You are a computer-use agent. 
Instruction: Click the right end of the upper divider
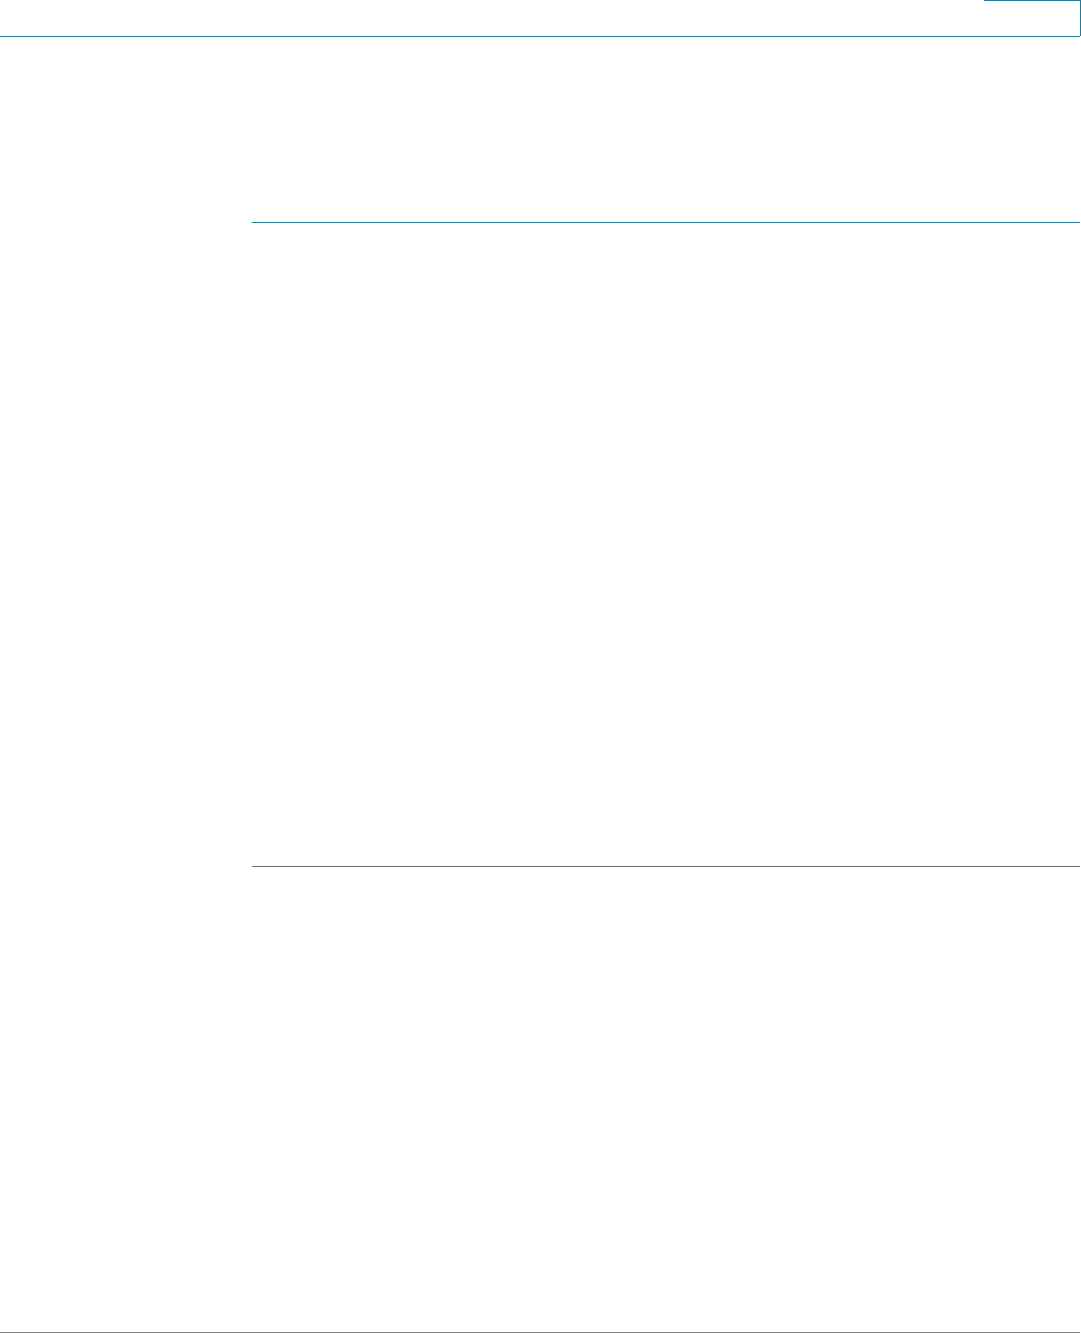point(1077,222)
